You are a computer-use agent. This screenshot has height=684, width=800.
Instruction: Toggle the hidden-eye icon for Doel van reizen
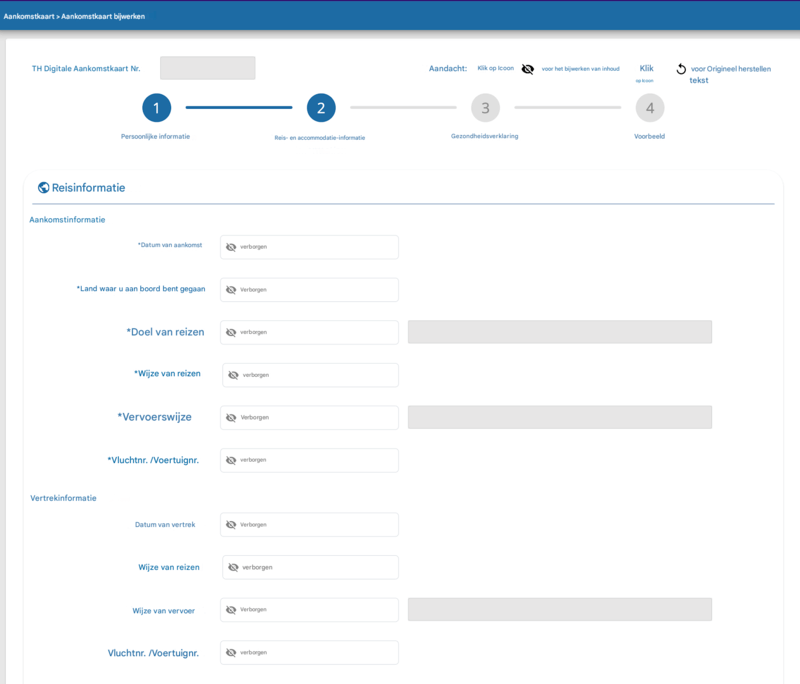tap(231, 333)
